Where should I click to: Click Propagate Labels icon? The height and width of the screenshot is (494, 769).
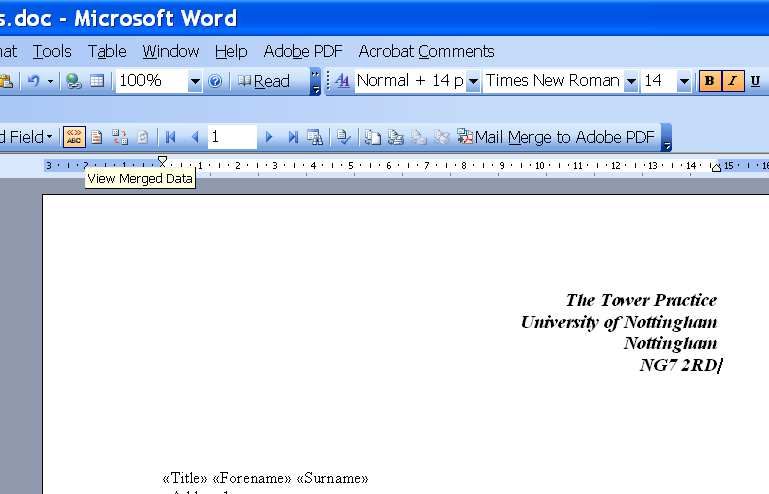click(x=142, y=137)
